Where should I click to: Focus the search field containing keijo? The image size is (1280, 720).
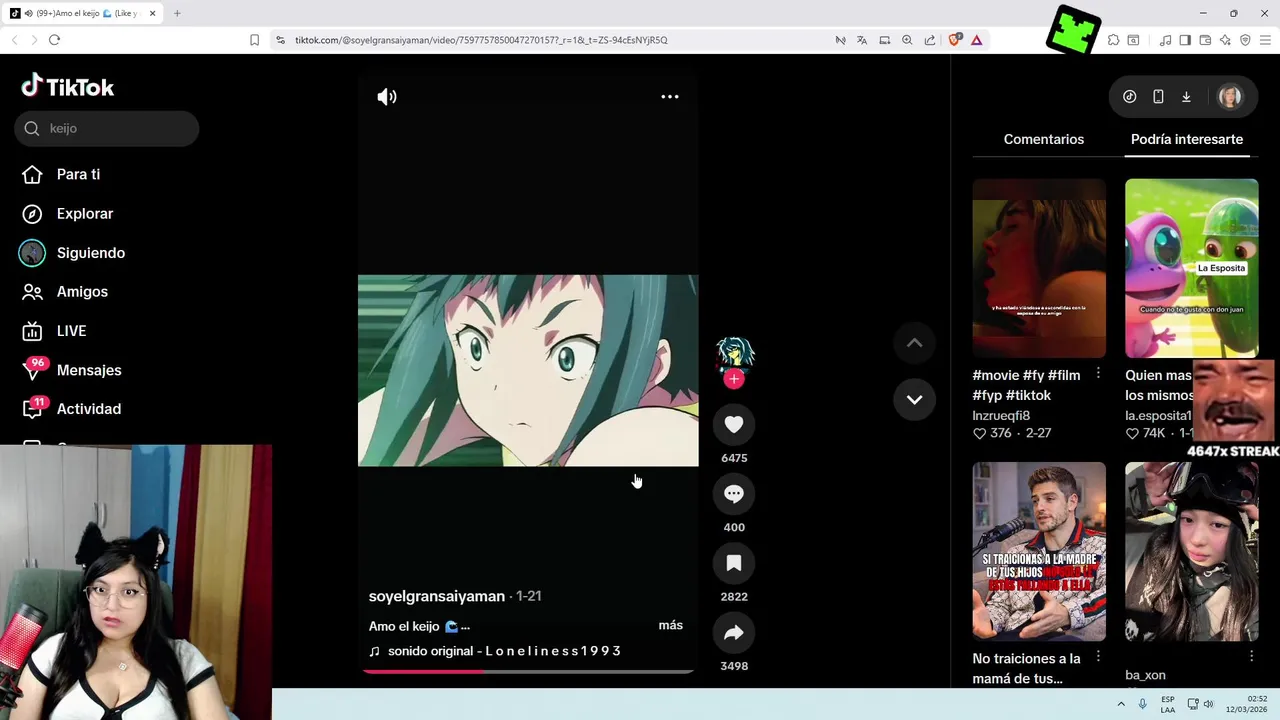106,128
